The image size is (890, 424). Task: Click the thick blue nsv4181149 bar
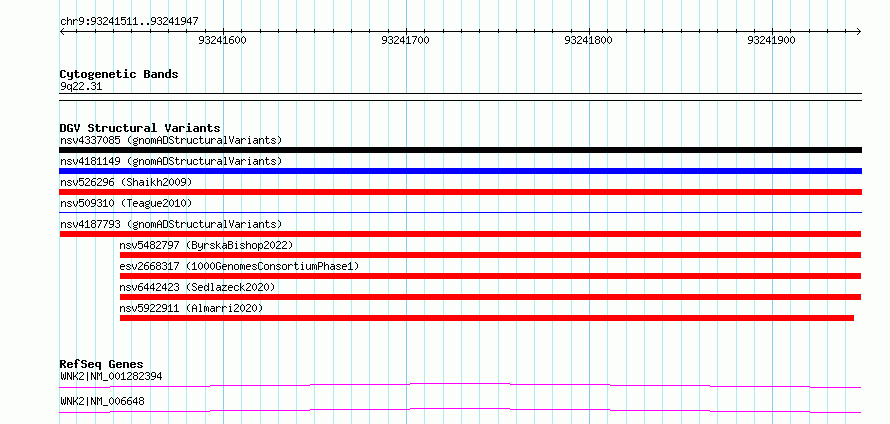(460, 171)
